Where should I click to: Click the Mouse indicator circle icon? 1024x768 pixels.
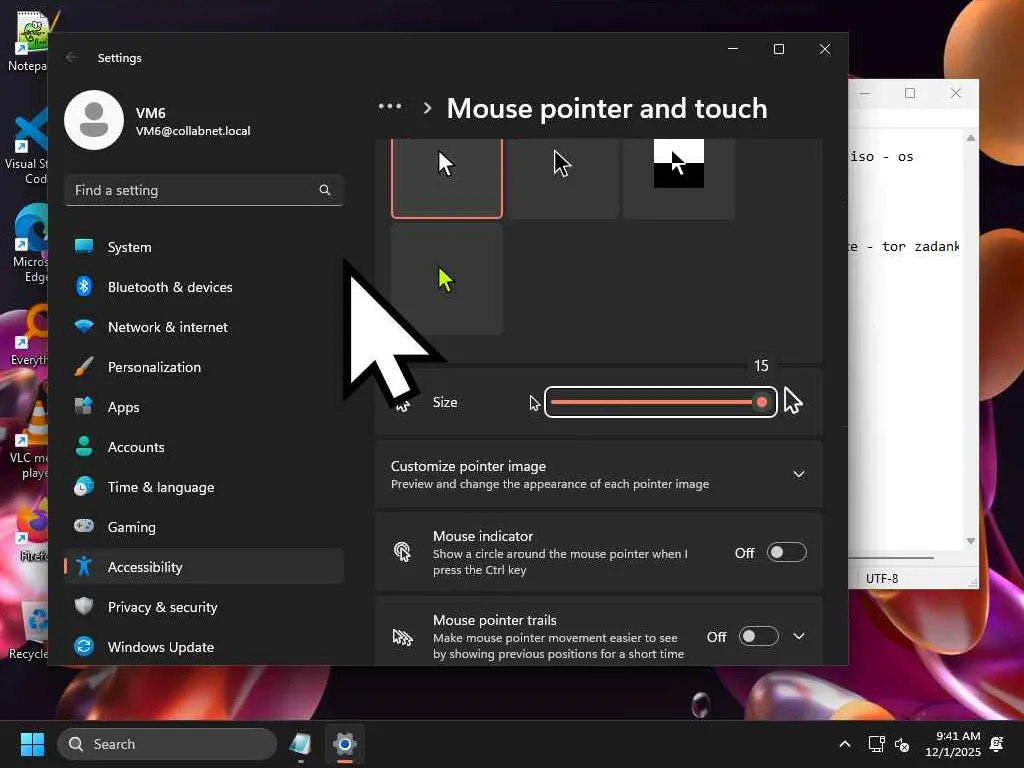(402, 552)
